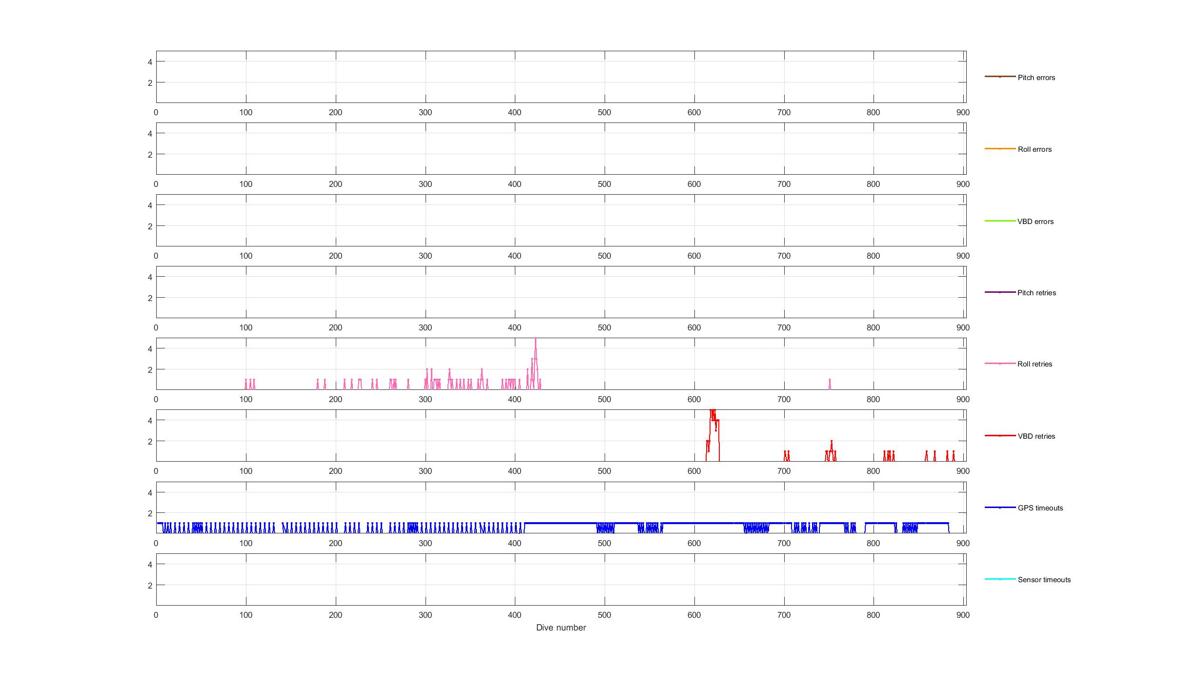Select the orange Roll errors legend line
Viewport: 1200px width, 681px height.
(1000, 149)
